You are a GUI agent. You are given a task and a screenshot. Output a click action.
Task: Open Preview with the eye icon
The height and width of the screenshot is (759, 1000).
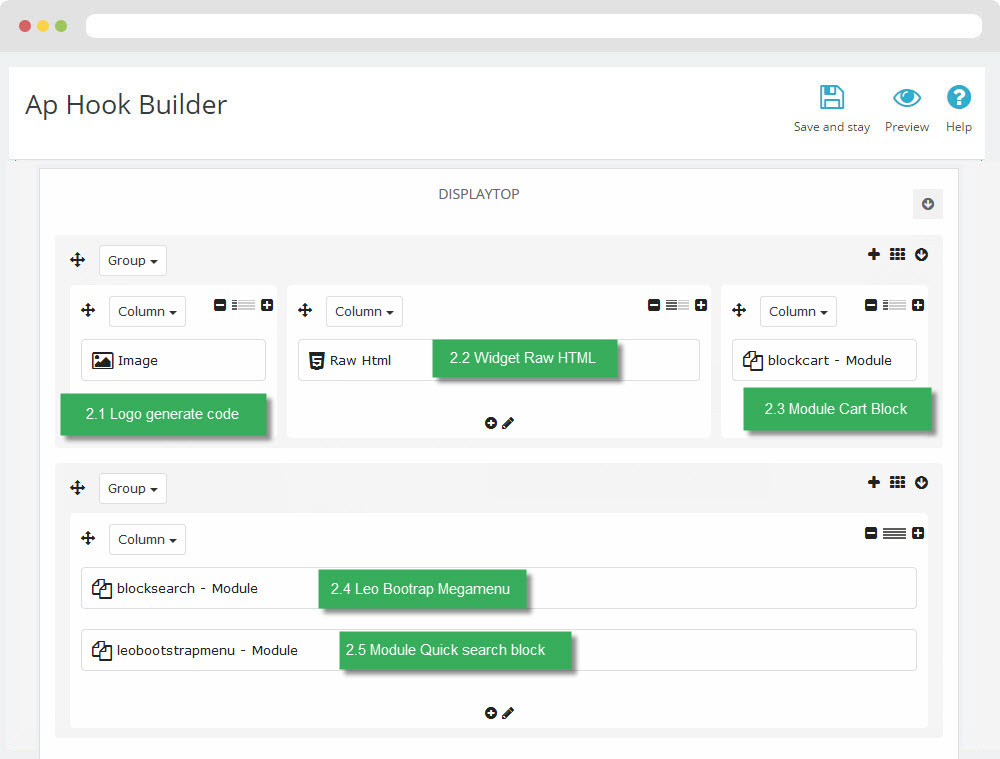906,98
